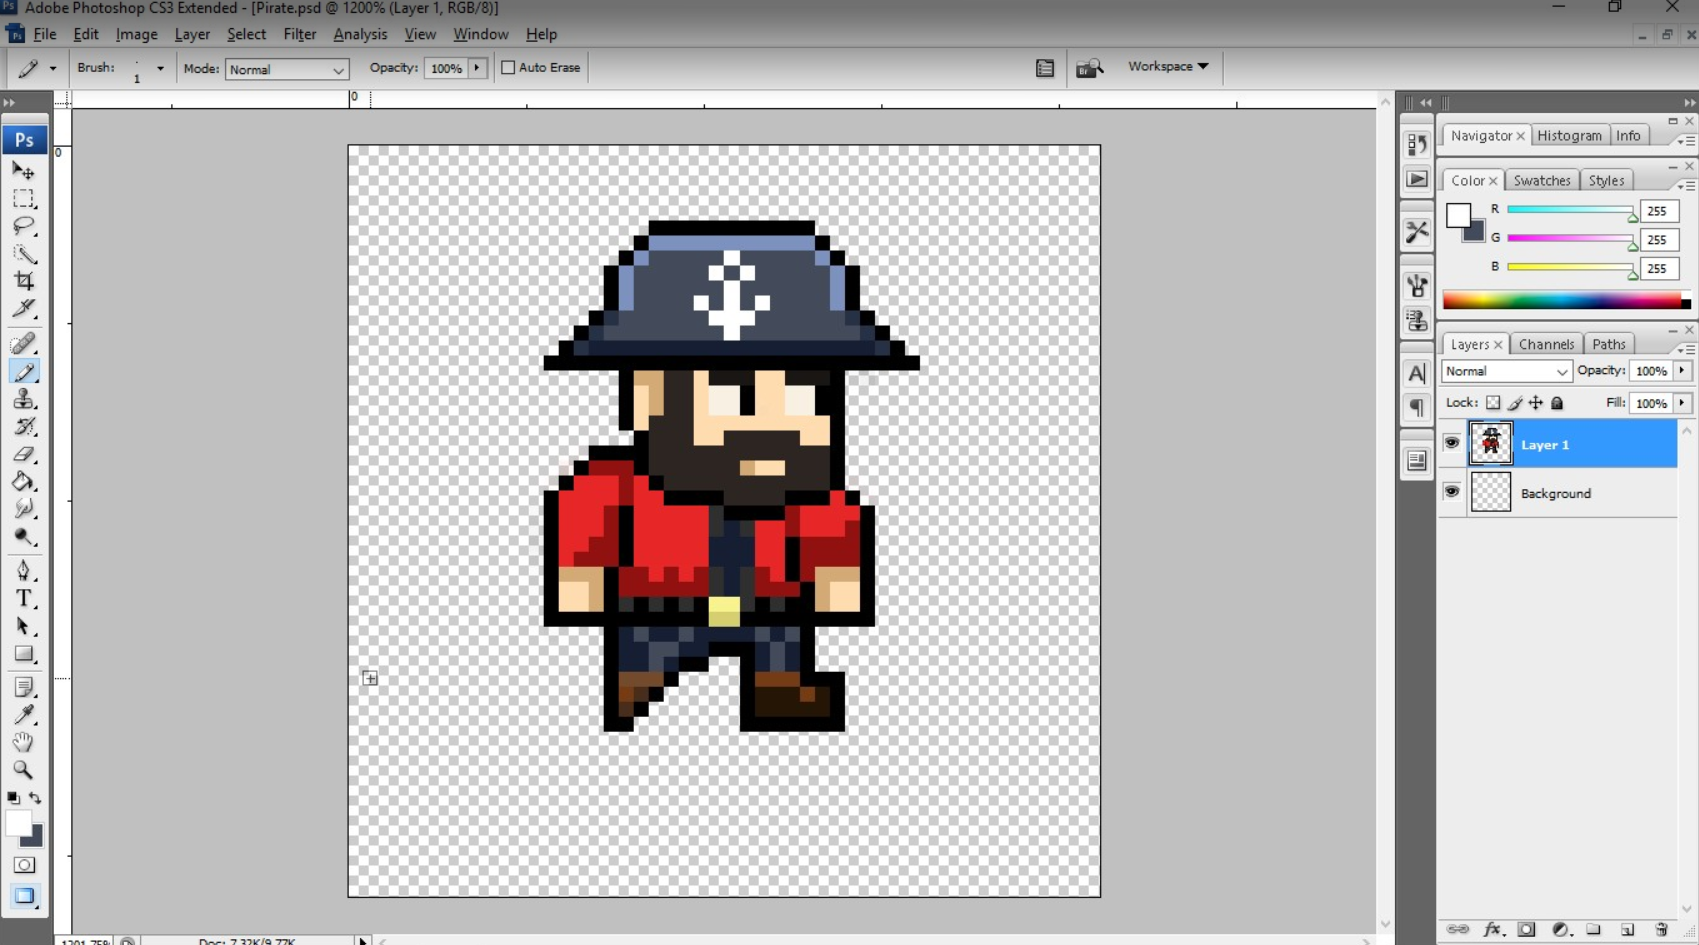Open the History panel icon
1699x945 pixels.
click(x=1417, y=145)
